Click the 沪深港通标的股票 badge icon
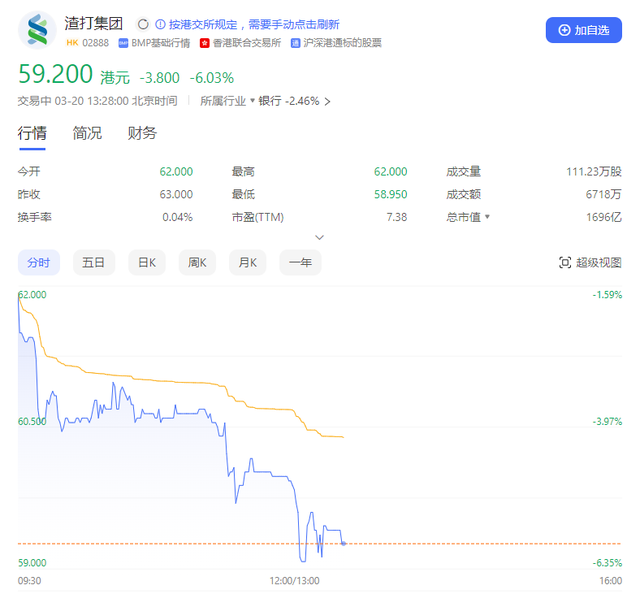 tap(296, 43)
